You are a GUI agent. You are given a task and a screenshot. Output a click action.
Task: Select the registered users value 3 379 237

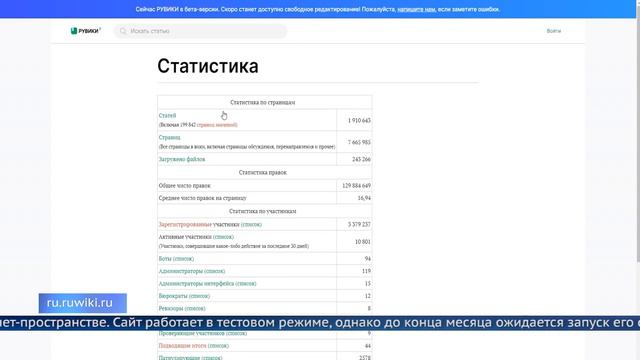tap(359, 224)
